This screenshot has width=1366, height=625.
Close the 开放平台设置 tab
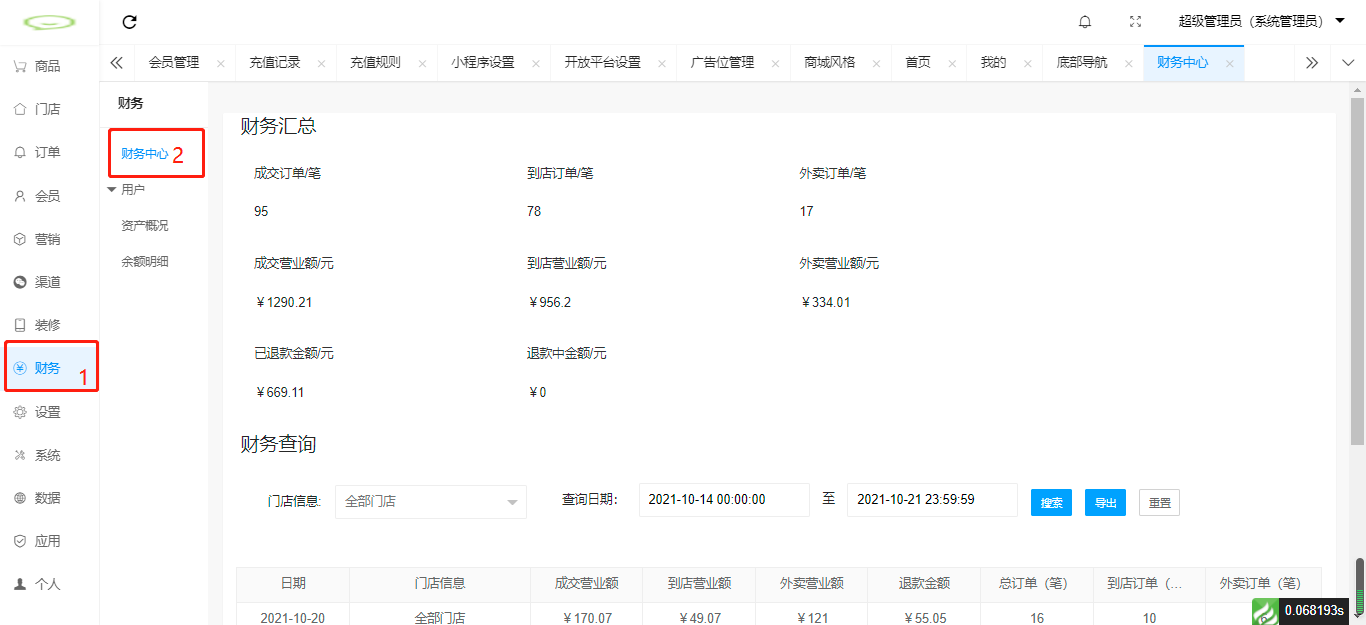pos(662,63)
